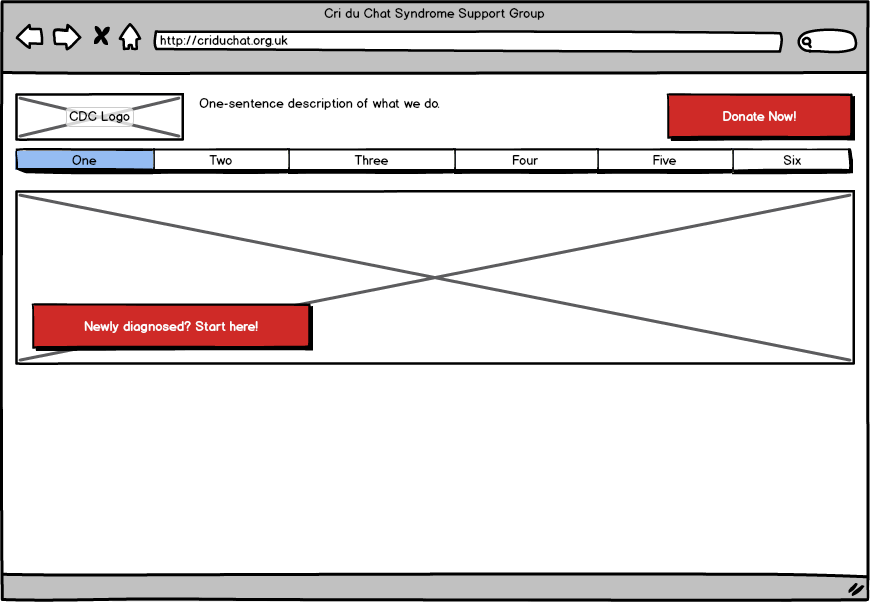
Task: Click the CDC Logo placeholder
Action: point(99,117)
